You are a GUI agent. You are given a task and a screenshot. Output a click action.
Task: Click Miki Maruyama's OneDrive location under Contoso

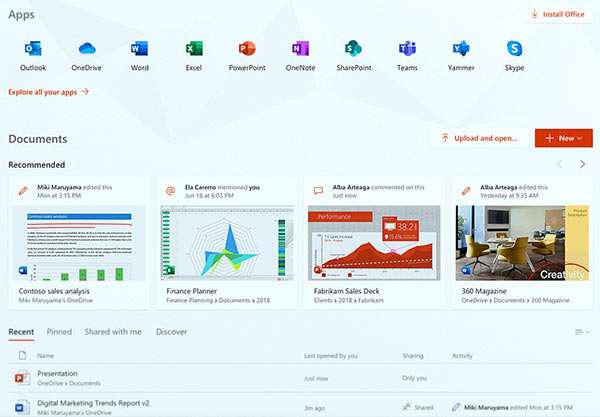point(55,301)
